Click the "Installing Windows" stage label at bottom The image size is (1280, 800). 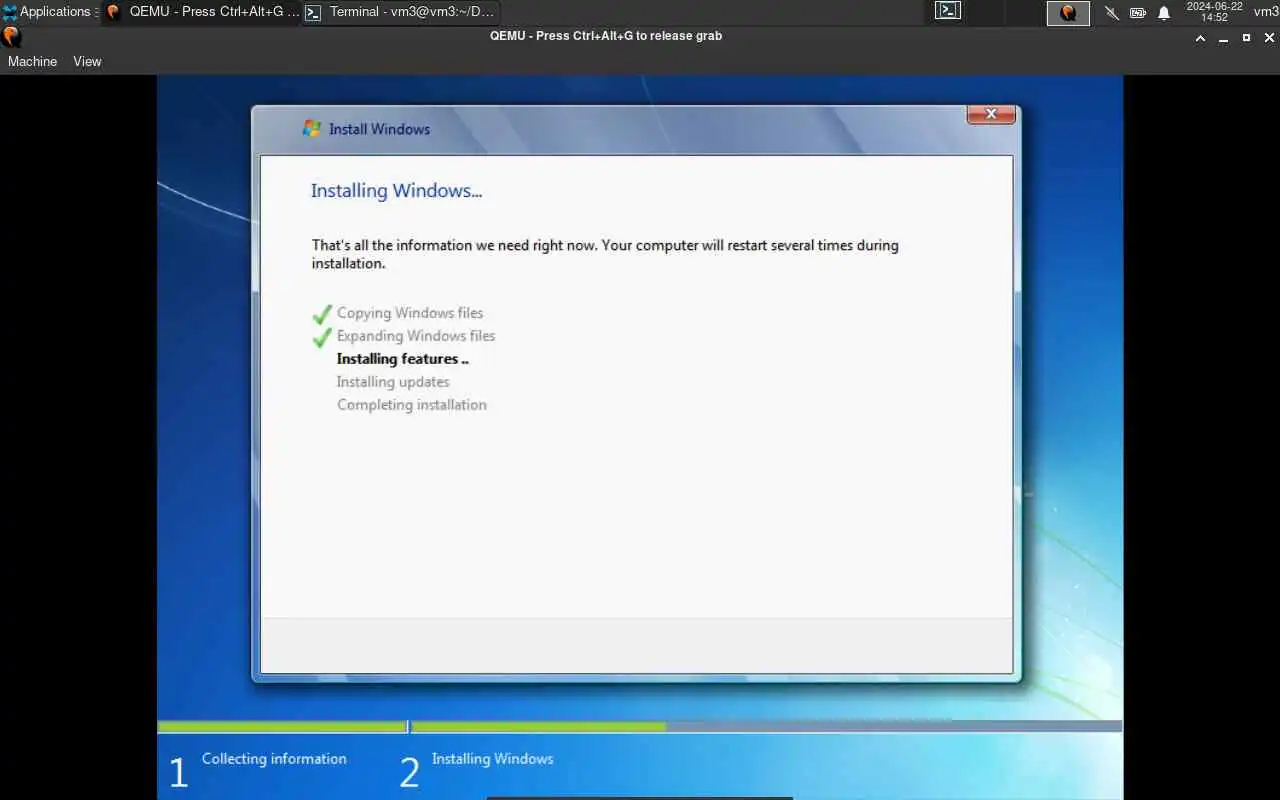pyautogui.click(x=492, y=759)
